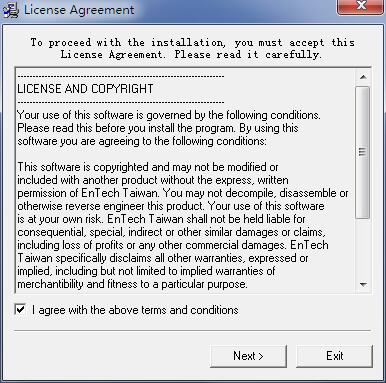Click the scrollbar track below the thumb
386x383 pixels.
tap(363, 248)
